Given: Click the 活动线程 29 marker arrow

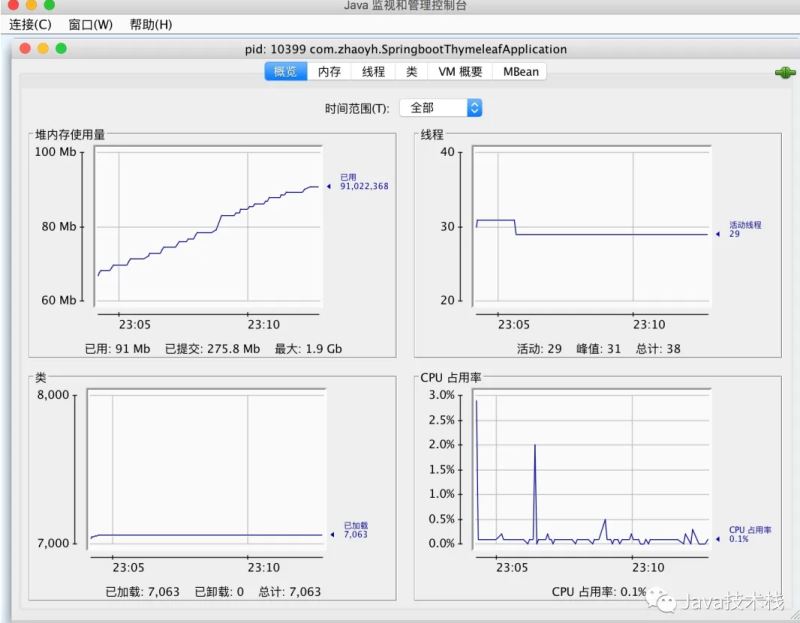Looking at the screenshot, I should pyautogui.click(x=717, y=235).
